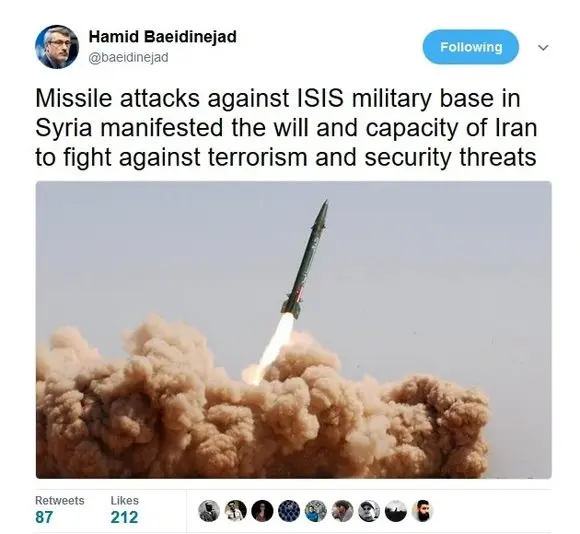Click the @baeidinejad handle
Viewport: 580px width, 534px height.
[x=128, y=58]
